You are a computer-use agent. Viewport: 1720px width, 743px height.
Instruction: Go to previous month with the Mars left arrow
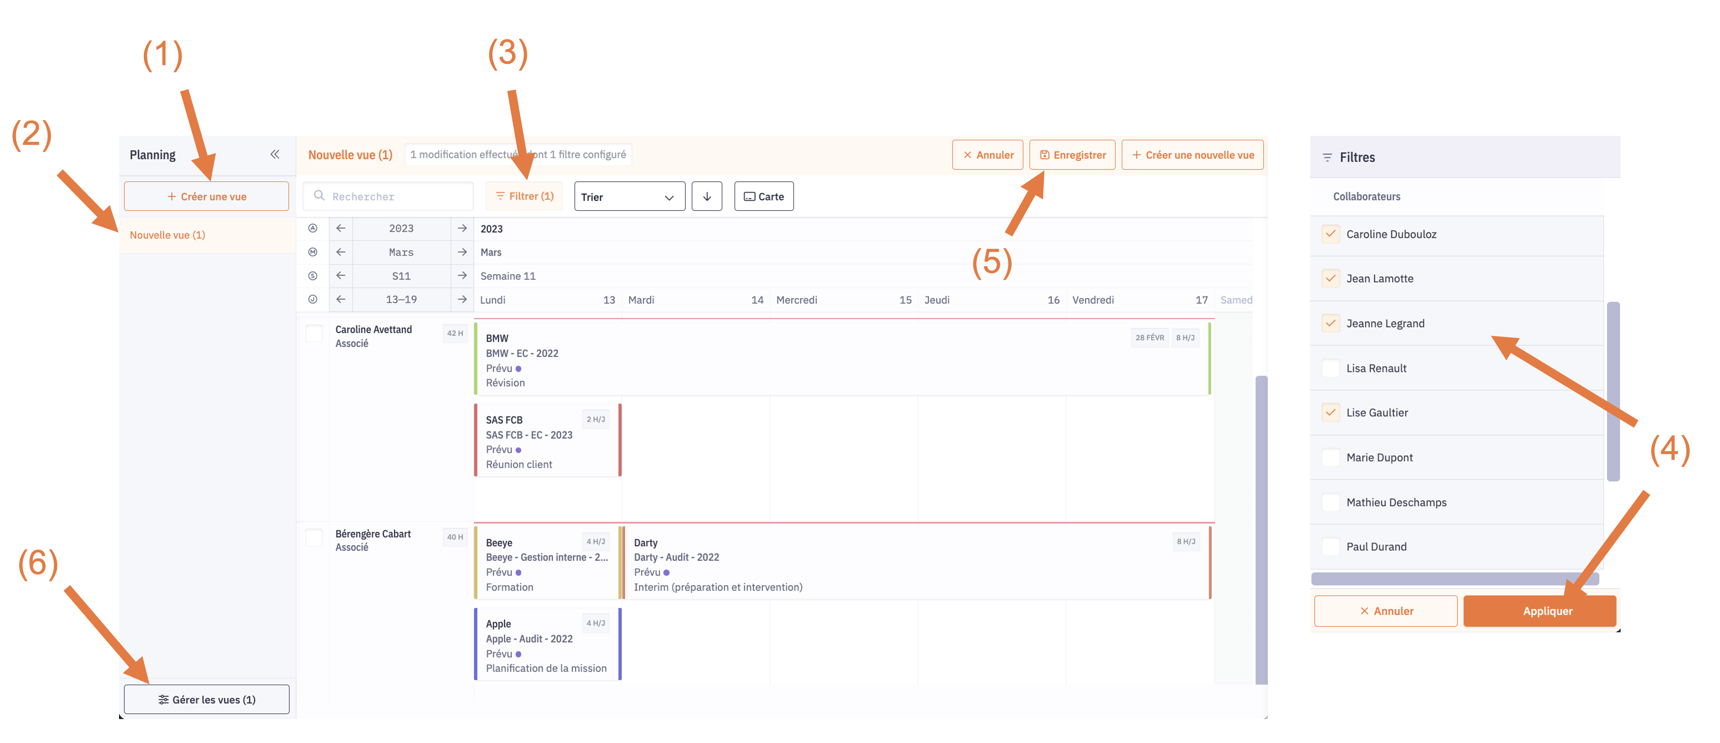[x=340, y=252]
